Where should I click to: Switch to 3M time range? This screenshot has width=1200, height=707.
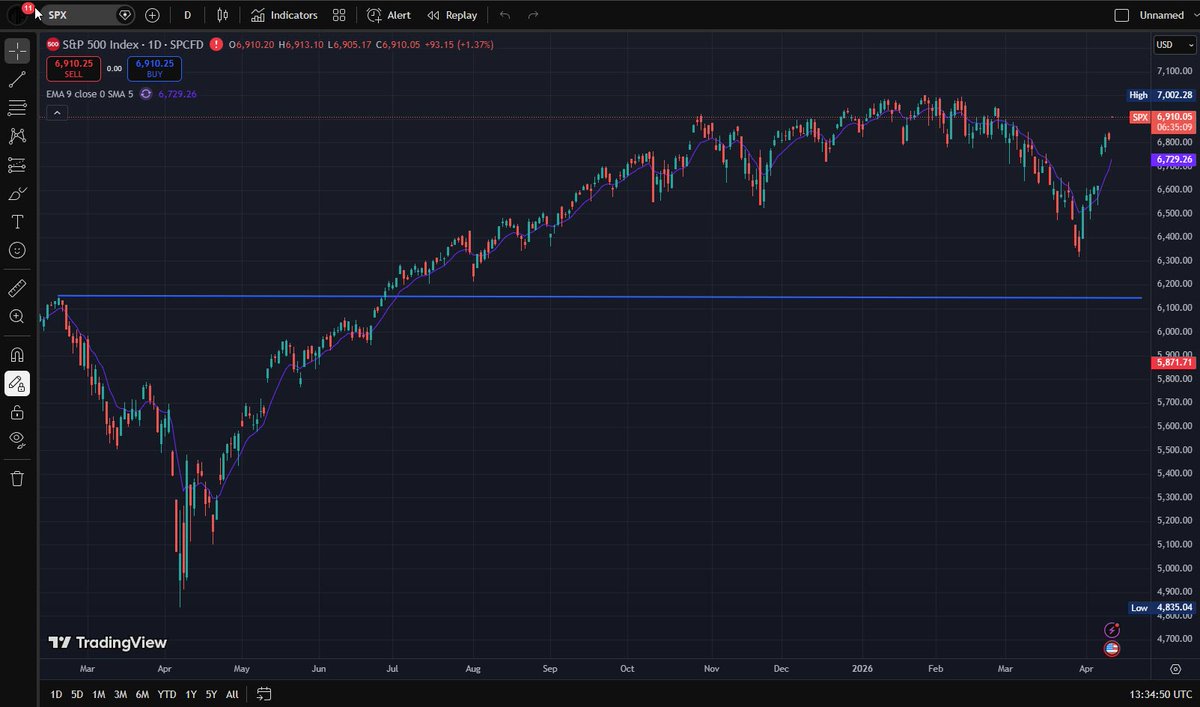pyautogui.click(x=120, y=693)
